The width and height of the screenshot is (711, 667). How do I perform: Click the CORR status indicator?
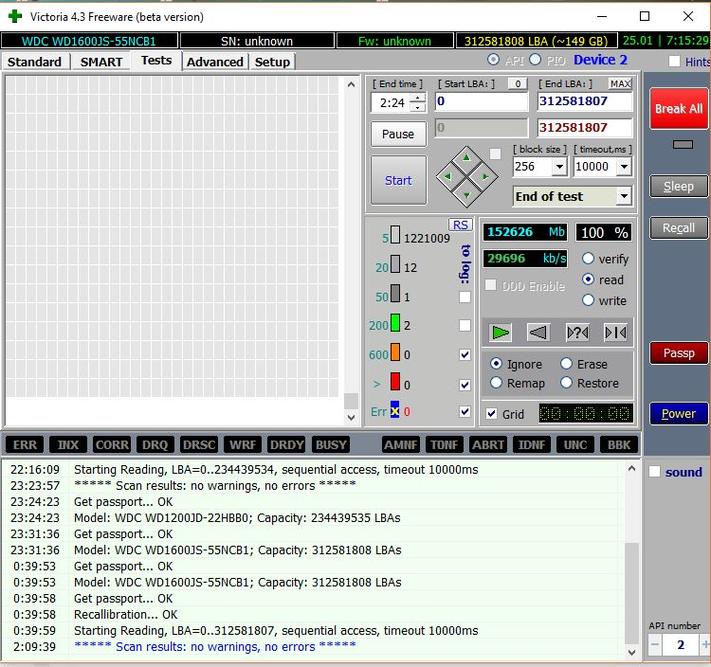tap(112, 445)
